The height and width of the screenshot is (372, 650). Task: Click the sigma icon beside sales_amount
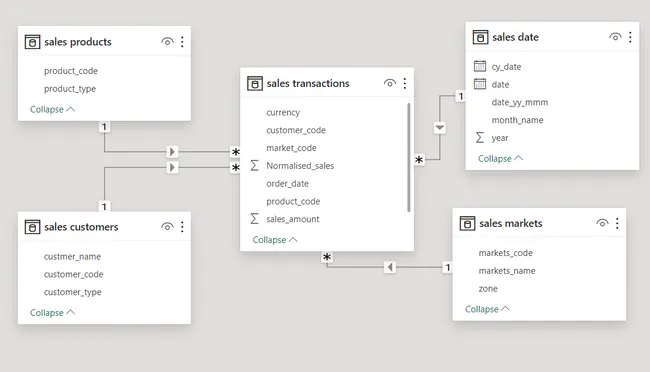click(255, 219)
